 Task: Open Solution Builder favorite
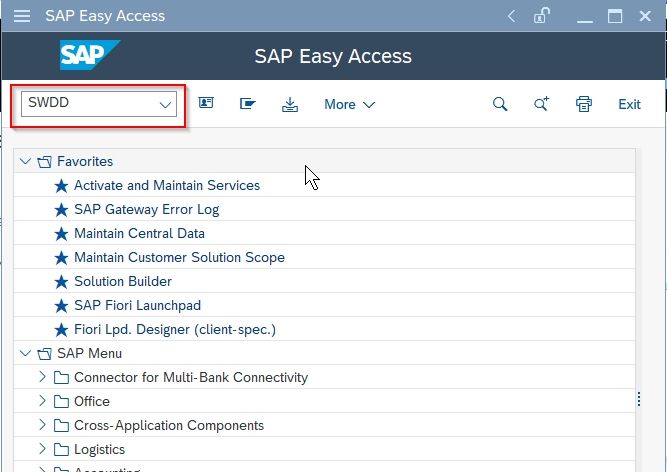coord(123,281)
